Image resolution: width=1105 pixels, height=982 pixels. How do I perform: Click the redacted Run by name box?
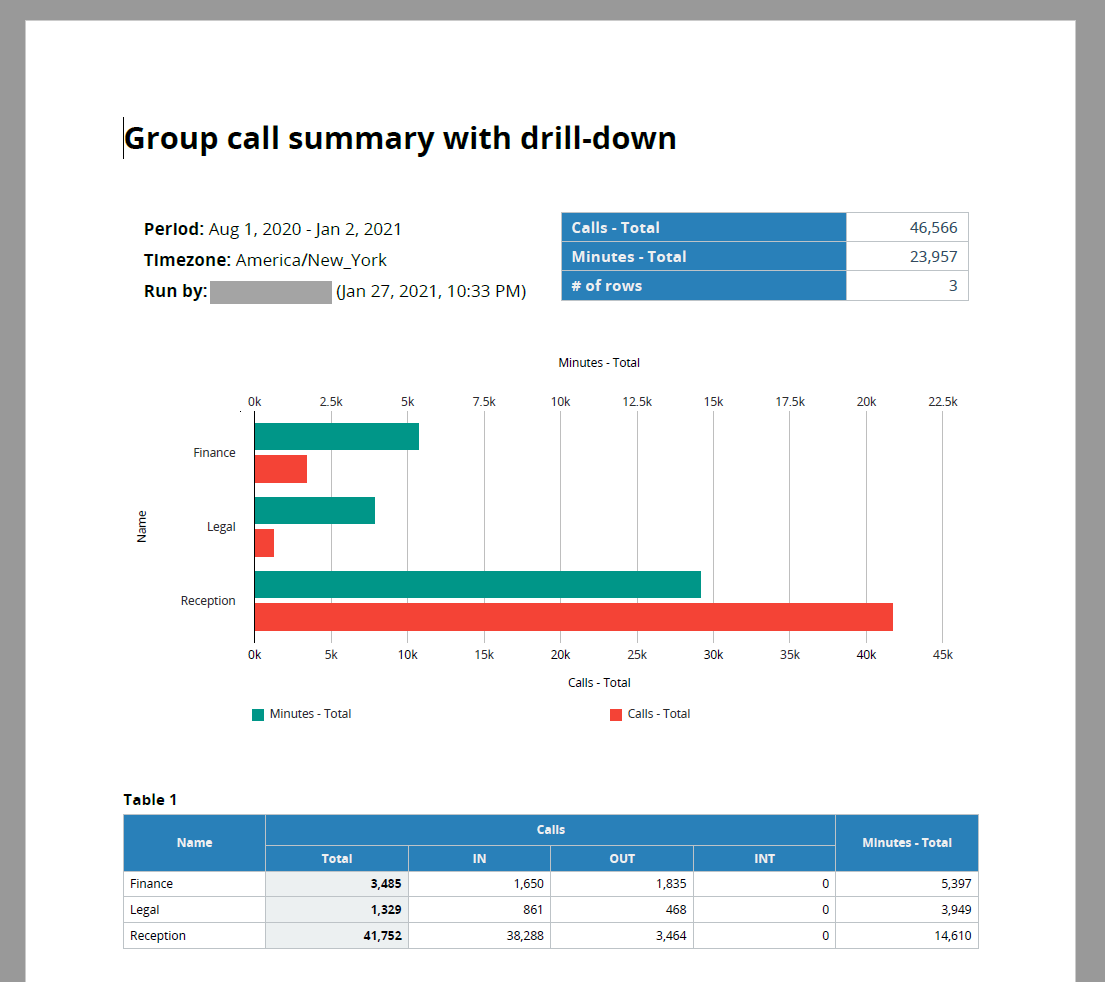click(271, 292)
